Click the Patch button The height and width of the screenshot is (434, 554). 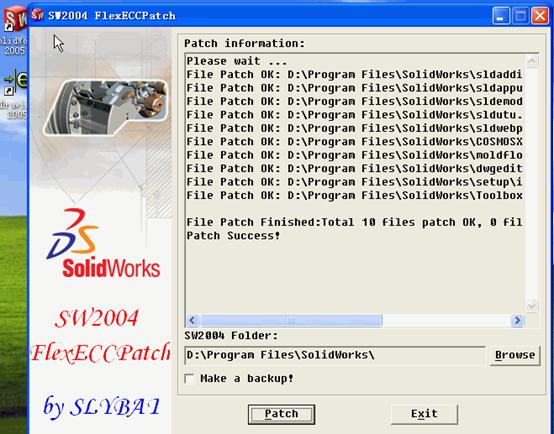281,414
